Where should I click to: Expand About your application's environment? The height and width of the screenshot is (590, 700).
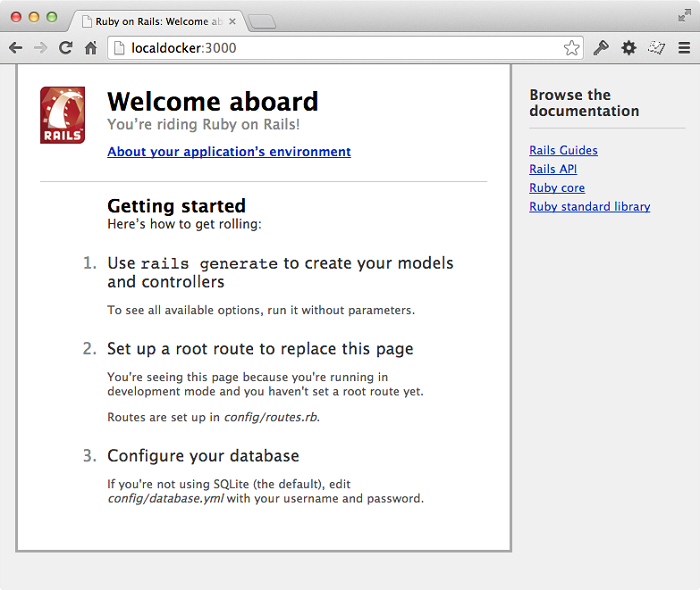pos(229,152)
